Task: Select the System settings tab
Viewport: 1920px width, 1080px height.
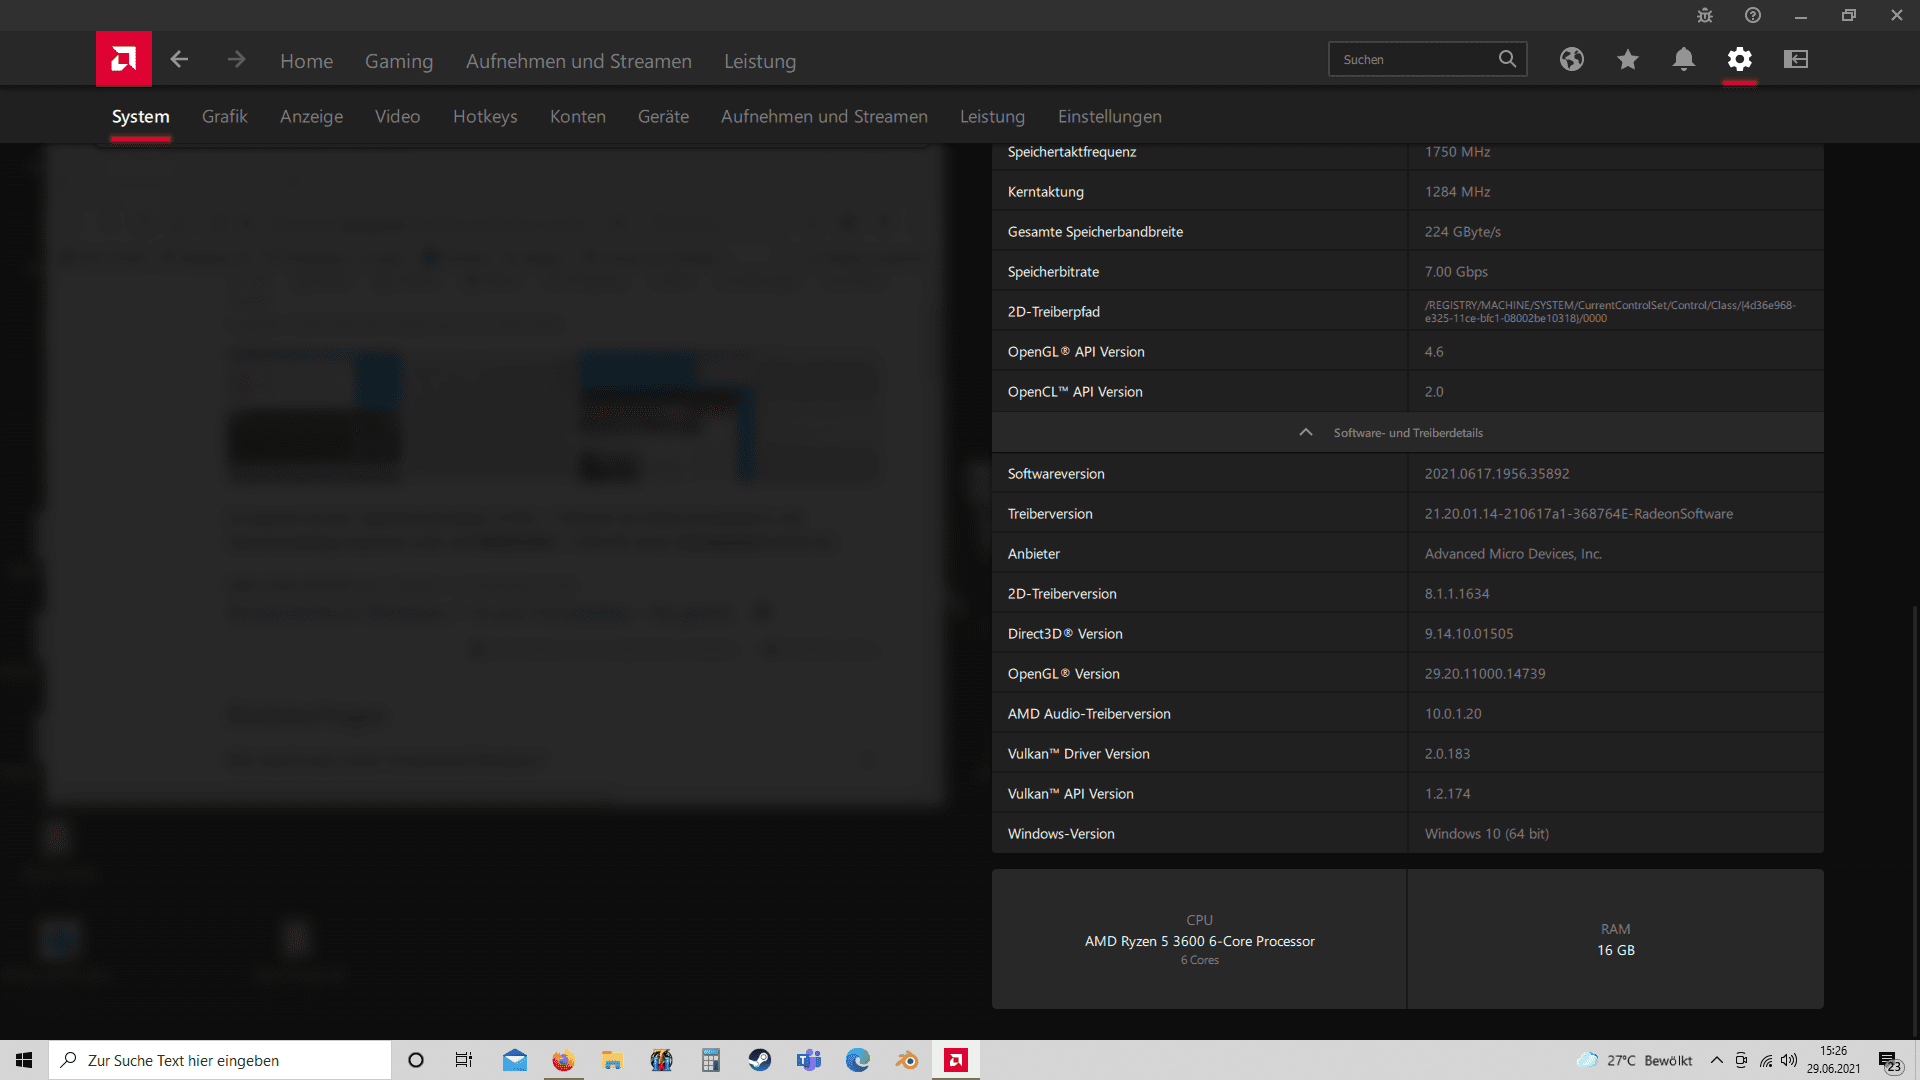Action: click(141, 116)
